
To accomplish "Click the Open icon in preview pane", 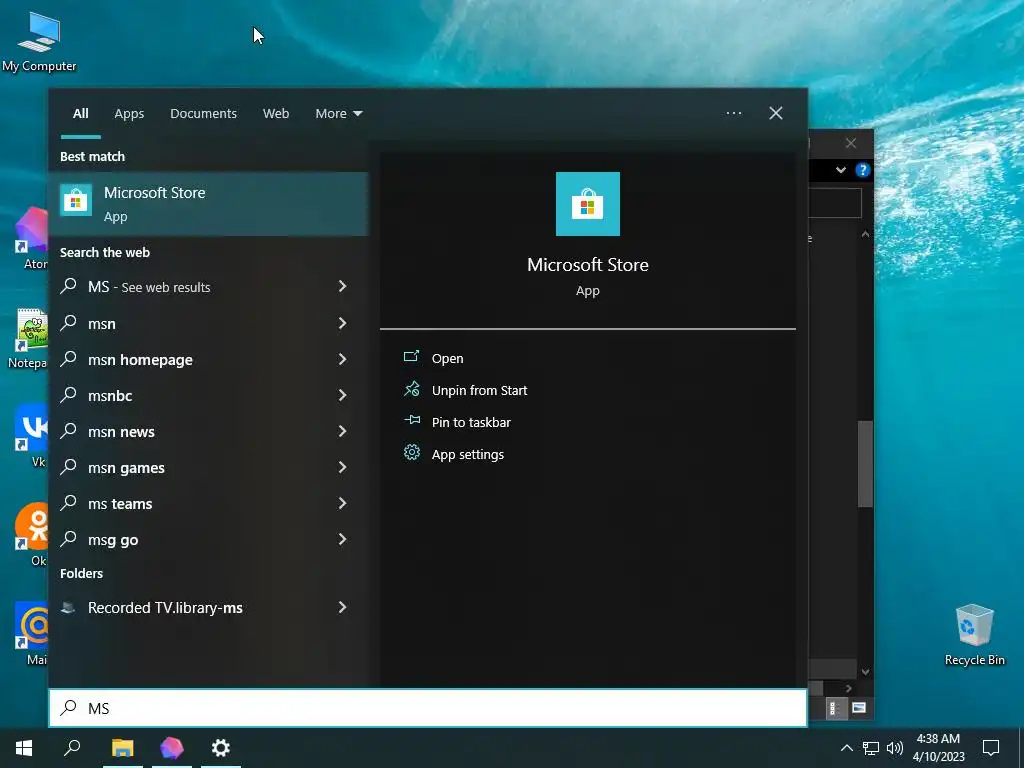I will click(x=411, y=357).
